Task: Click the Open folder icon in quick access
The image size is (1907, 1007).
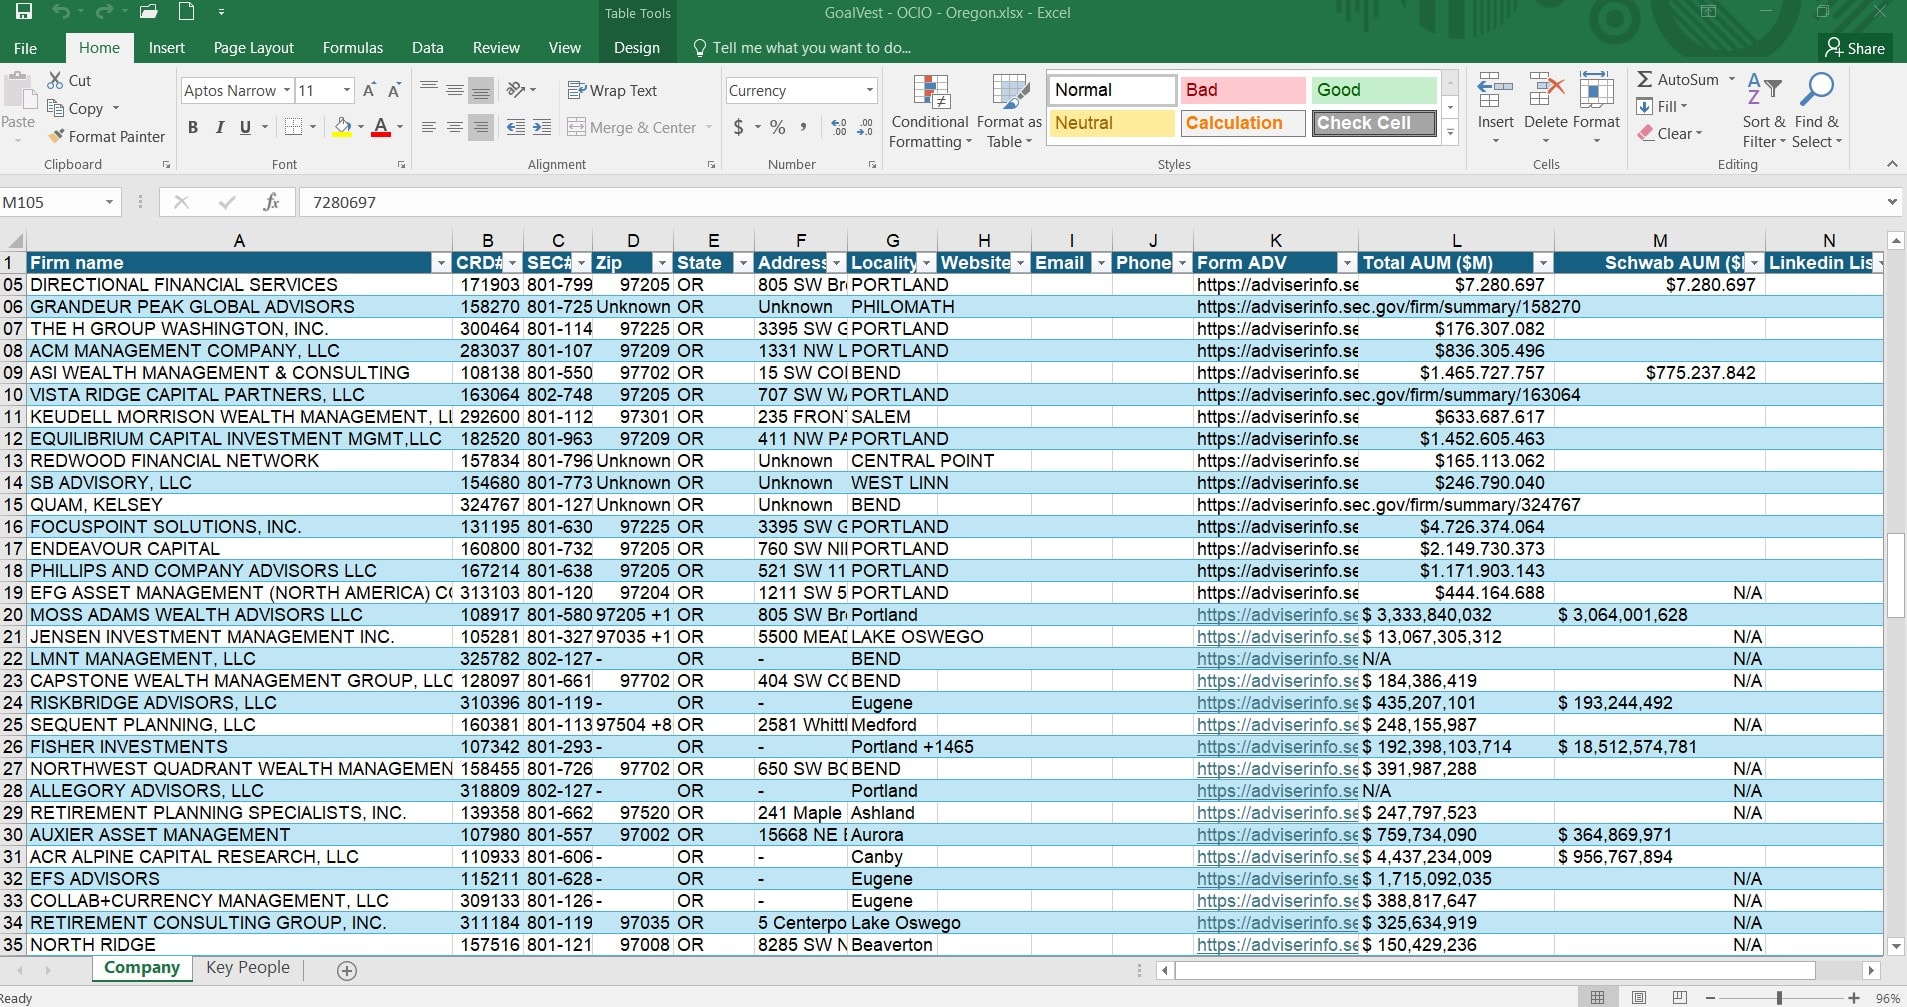Action: (x=149, y=12)
